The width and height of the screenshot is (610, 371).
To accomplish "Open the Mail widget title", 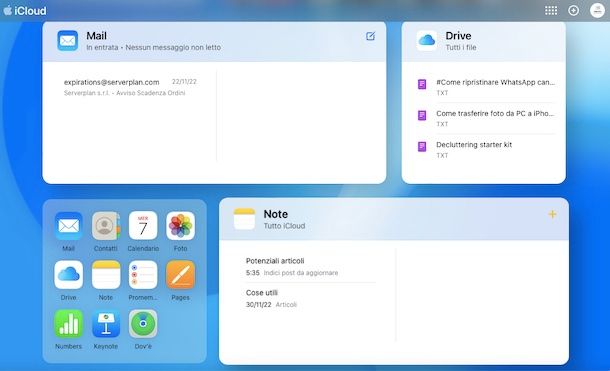I will coord(96,36).
